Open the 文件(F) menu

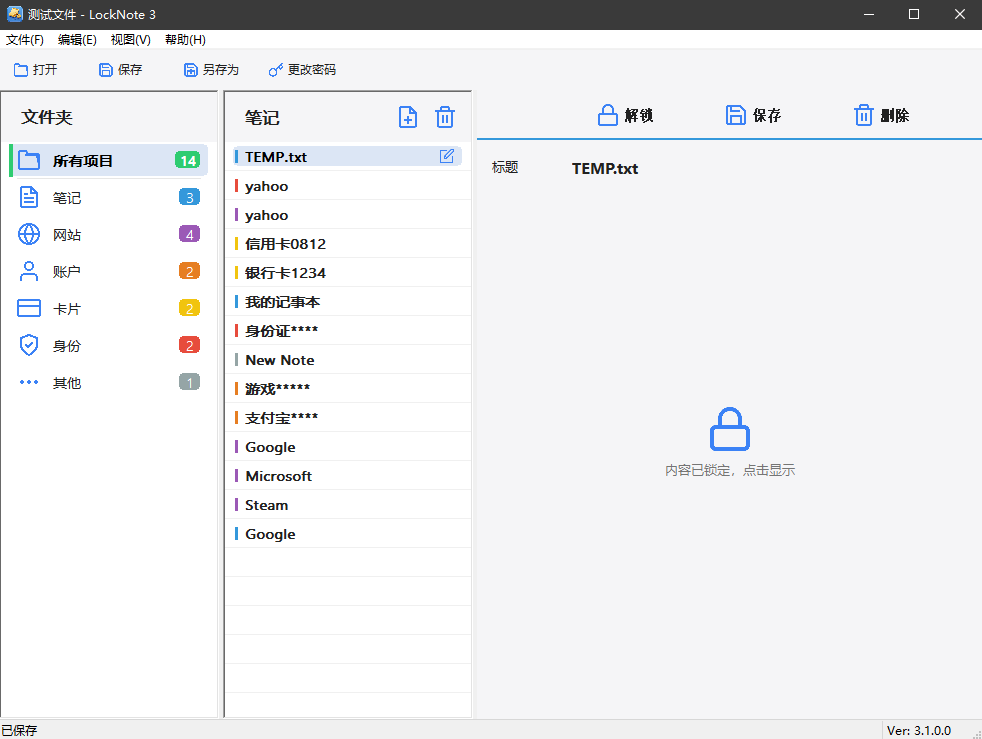point(26,39)
